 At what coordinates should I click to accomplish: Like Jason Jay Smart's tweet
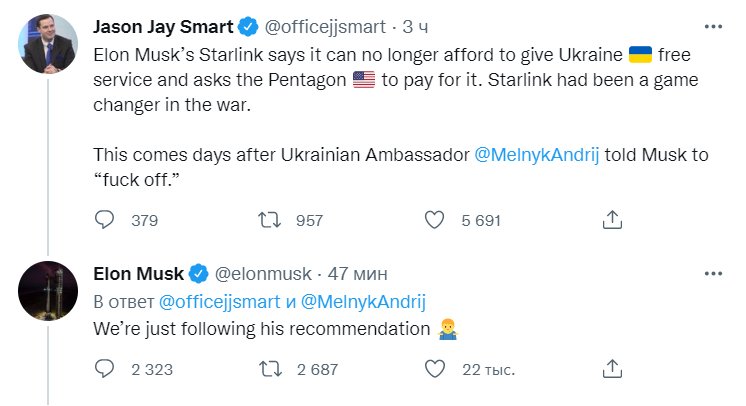point(434,220)
